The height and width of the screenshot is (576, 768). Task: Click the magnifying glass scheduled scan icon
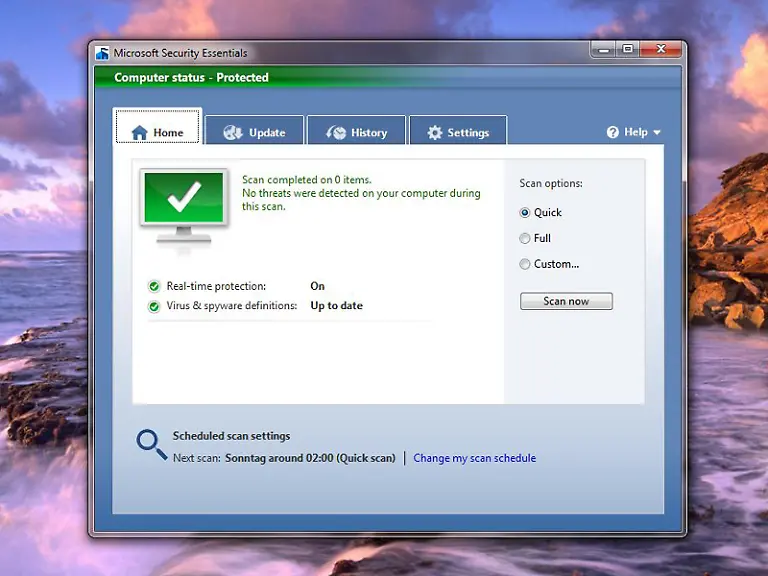[x=151, y=444]
